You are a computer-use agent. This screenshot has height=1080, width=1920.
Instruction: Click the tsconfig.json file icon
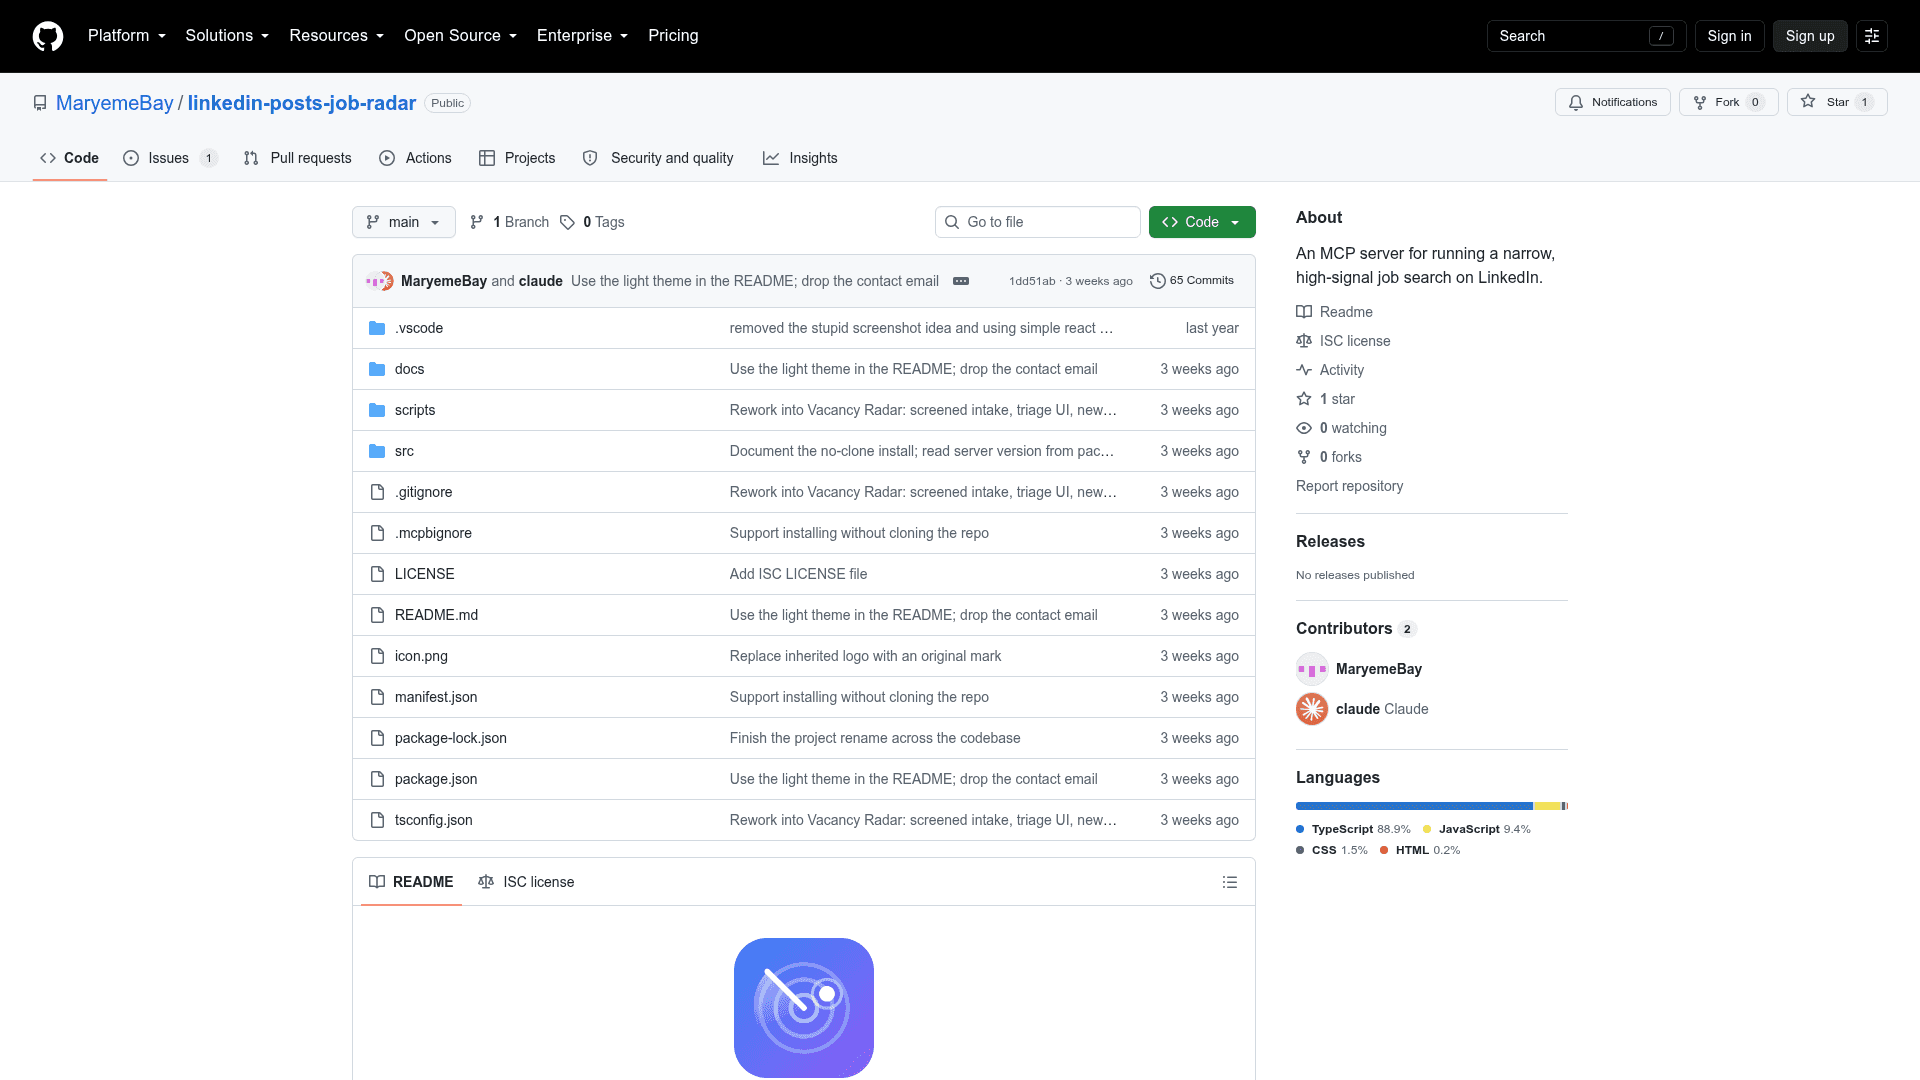pos(377,820)
